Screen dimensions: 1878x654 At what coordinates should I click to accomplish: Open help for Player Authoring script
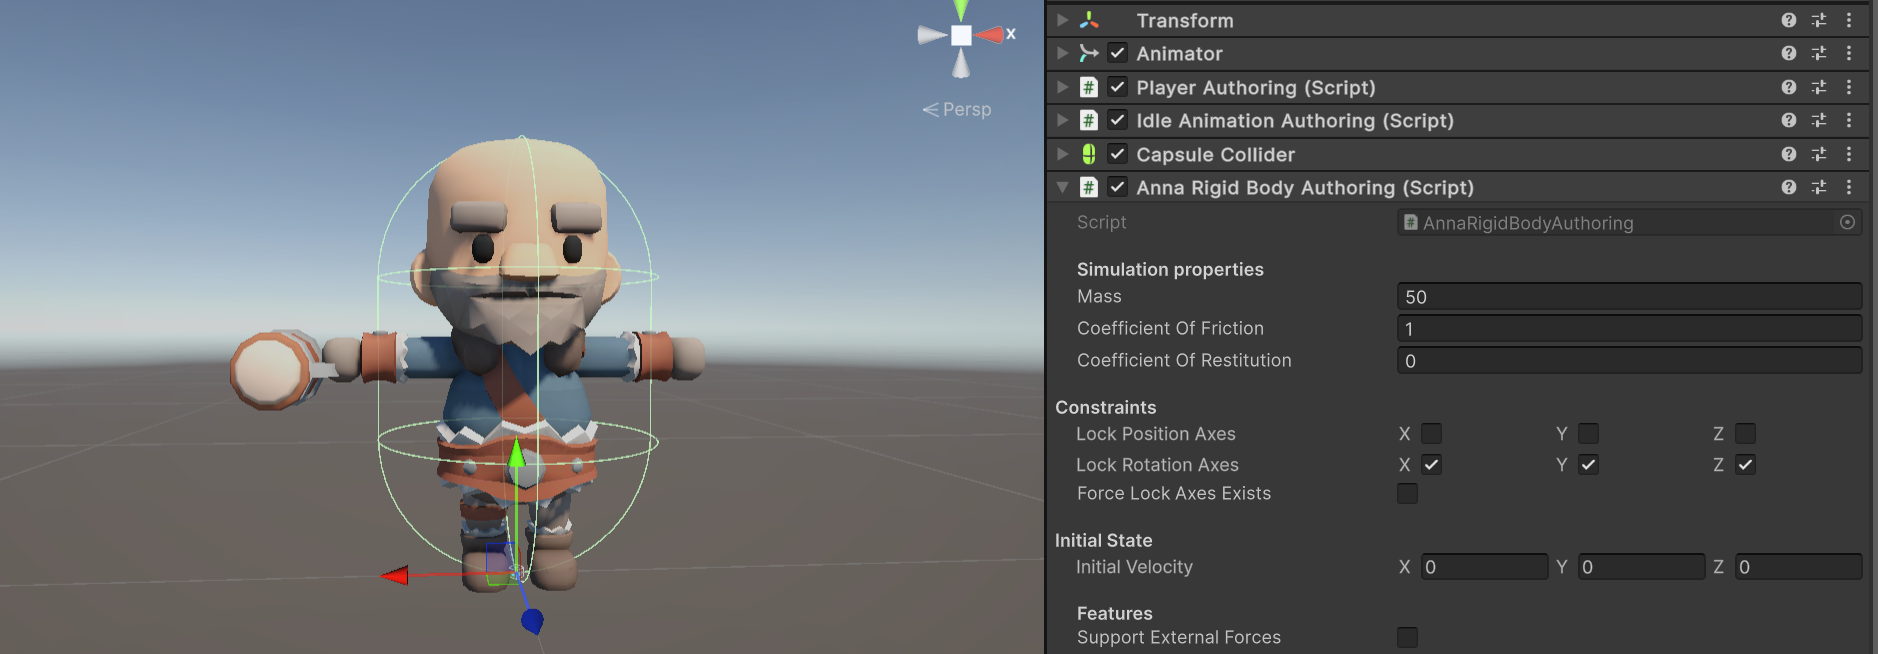pos(1789,87)
